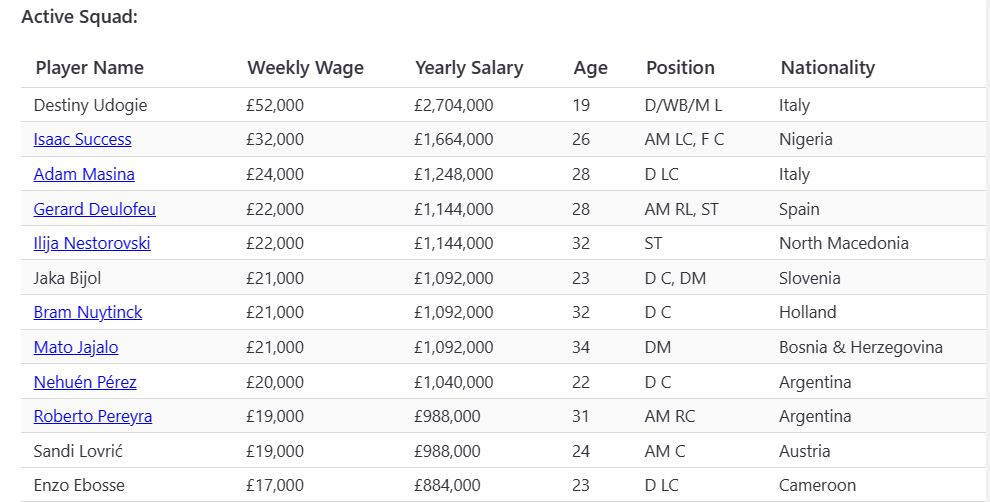Screen dimensions: 990x502
Task: Select the Age column header
Action: pyautogui.click(x=590, y=68)
